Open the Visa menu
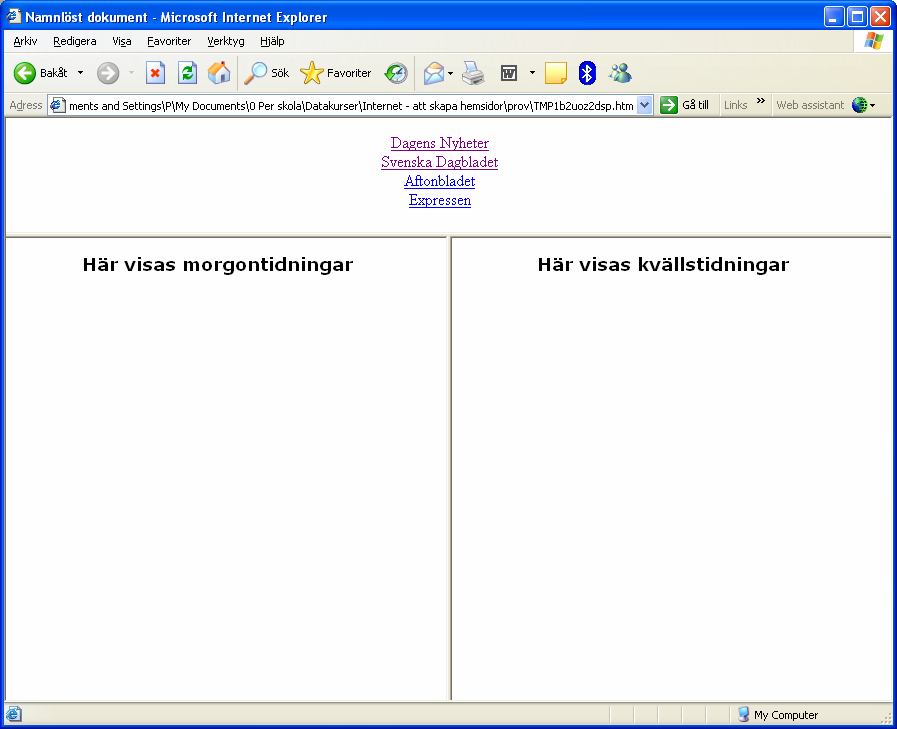 (122, 41)
